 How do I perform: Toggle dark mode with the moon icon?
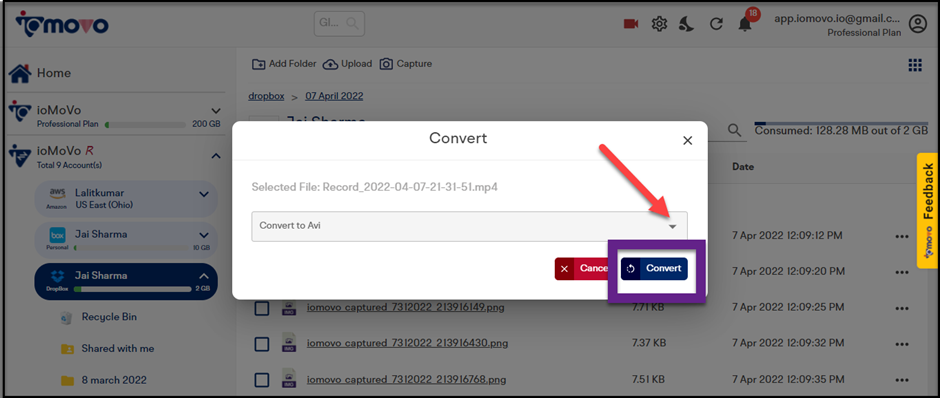[x=687, y=24]
